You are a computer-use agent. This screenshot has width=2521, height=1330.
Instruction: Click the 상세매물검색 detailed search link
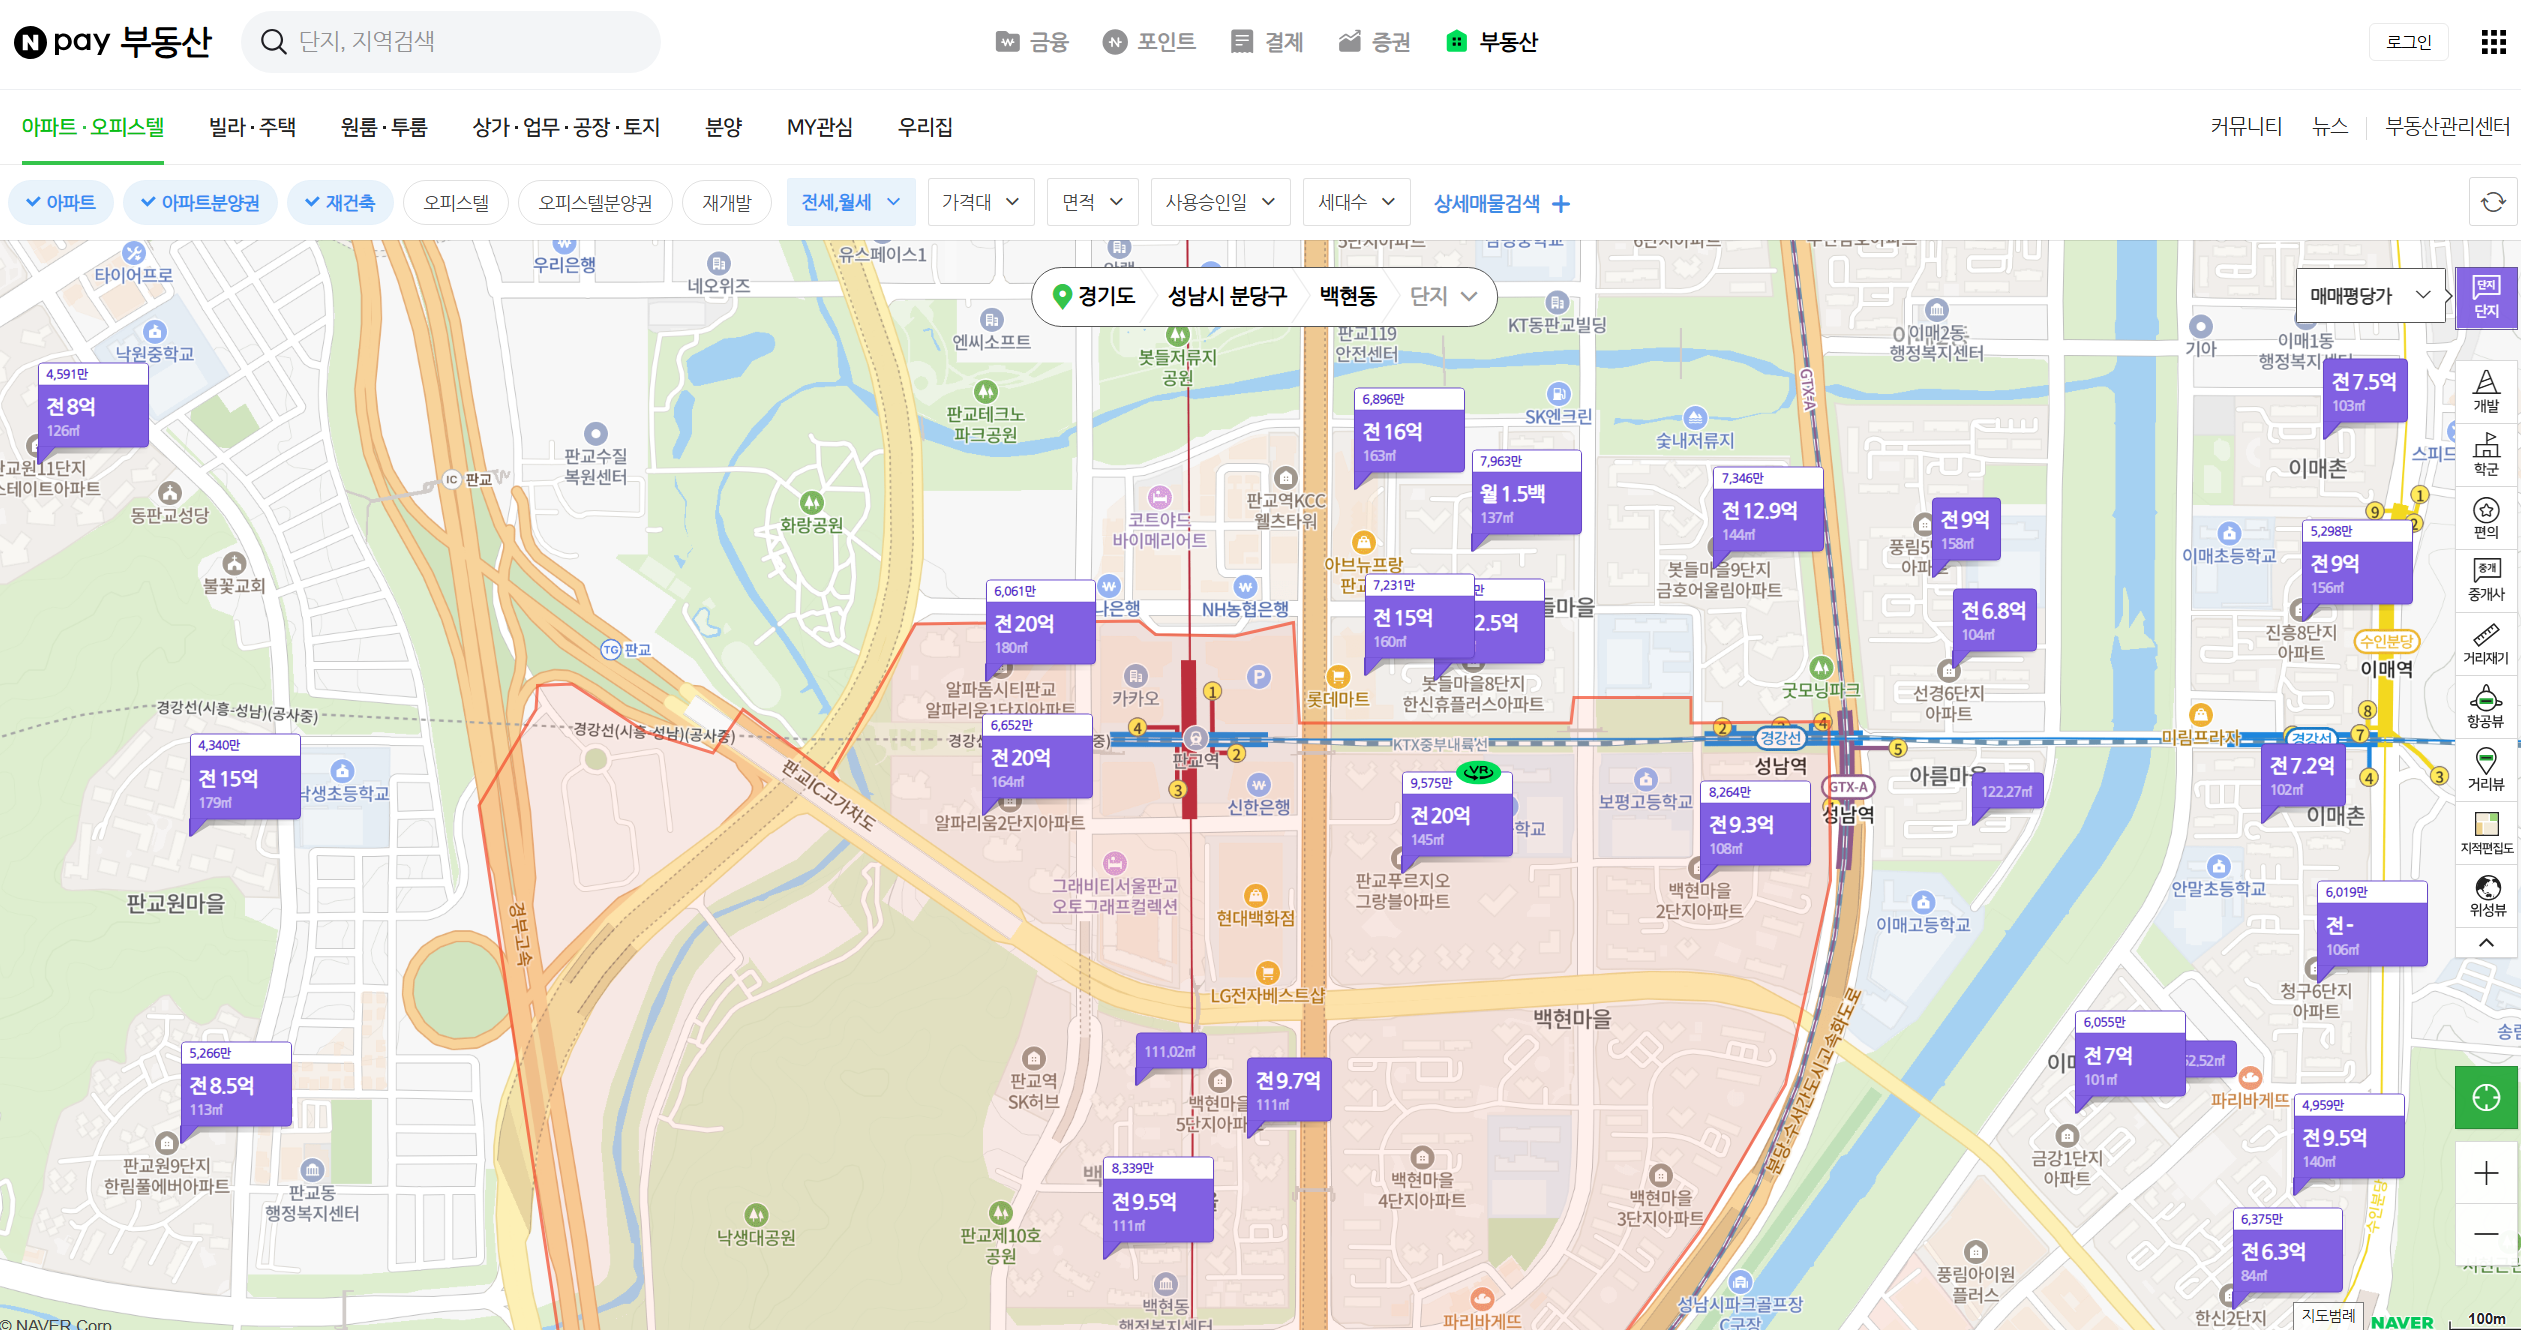1501,204
